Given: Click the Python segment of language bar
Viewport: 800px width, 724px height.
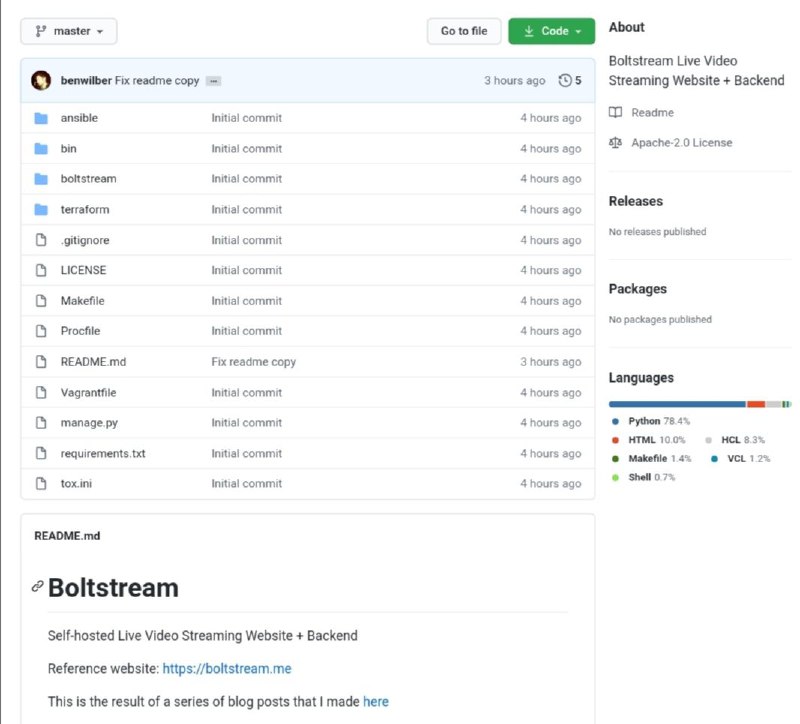Looking at the screenshot, I should click(x=677, y=405).
